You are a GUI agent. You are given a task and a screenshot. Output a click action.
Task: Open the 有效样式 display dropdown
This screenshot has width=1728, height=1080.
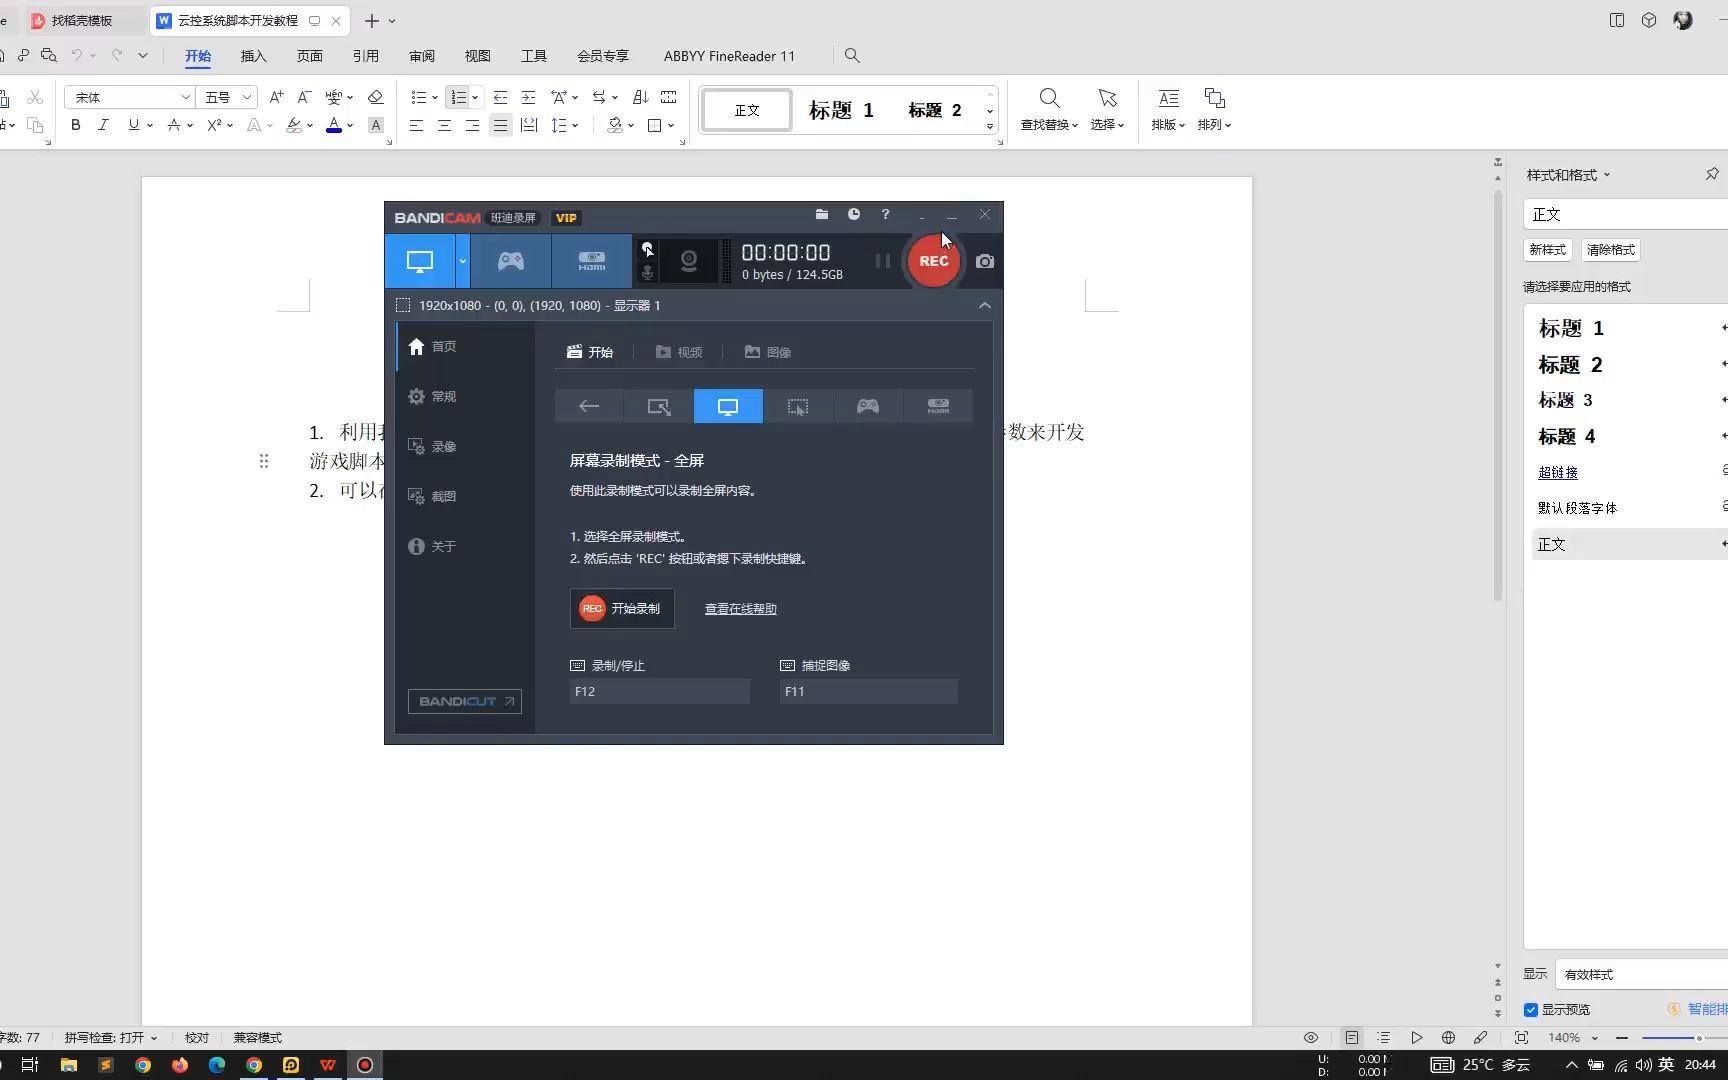coord(1640,974)
